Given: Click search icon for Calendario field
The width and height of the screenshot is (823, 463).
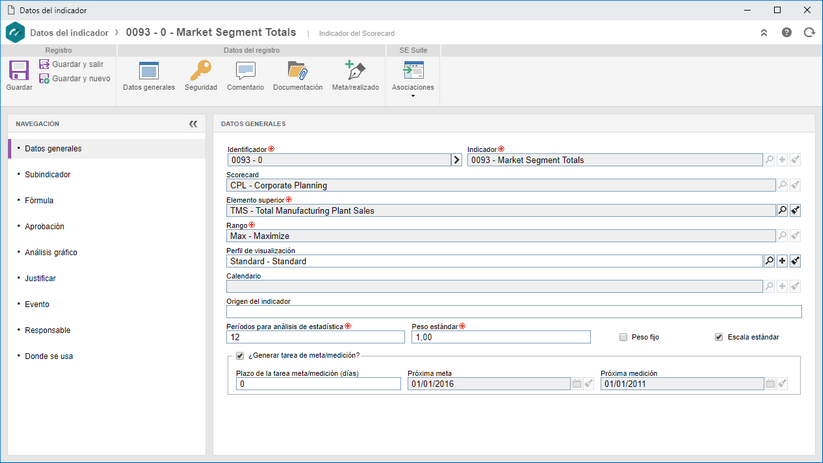Looking at the screenshot, I should 769,286.
